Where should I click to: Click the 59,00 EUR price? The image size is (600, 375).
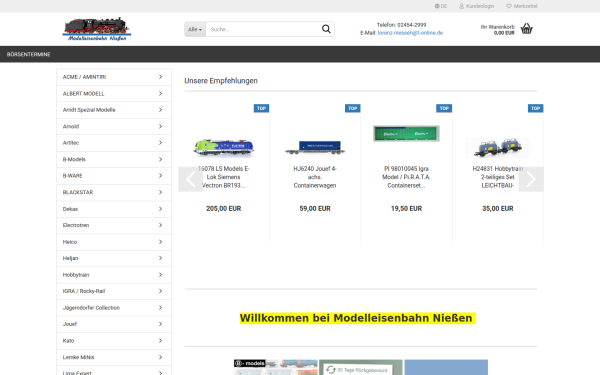coord(315,209)
